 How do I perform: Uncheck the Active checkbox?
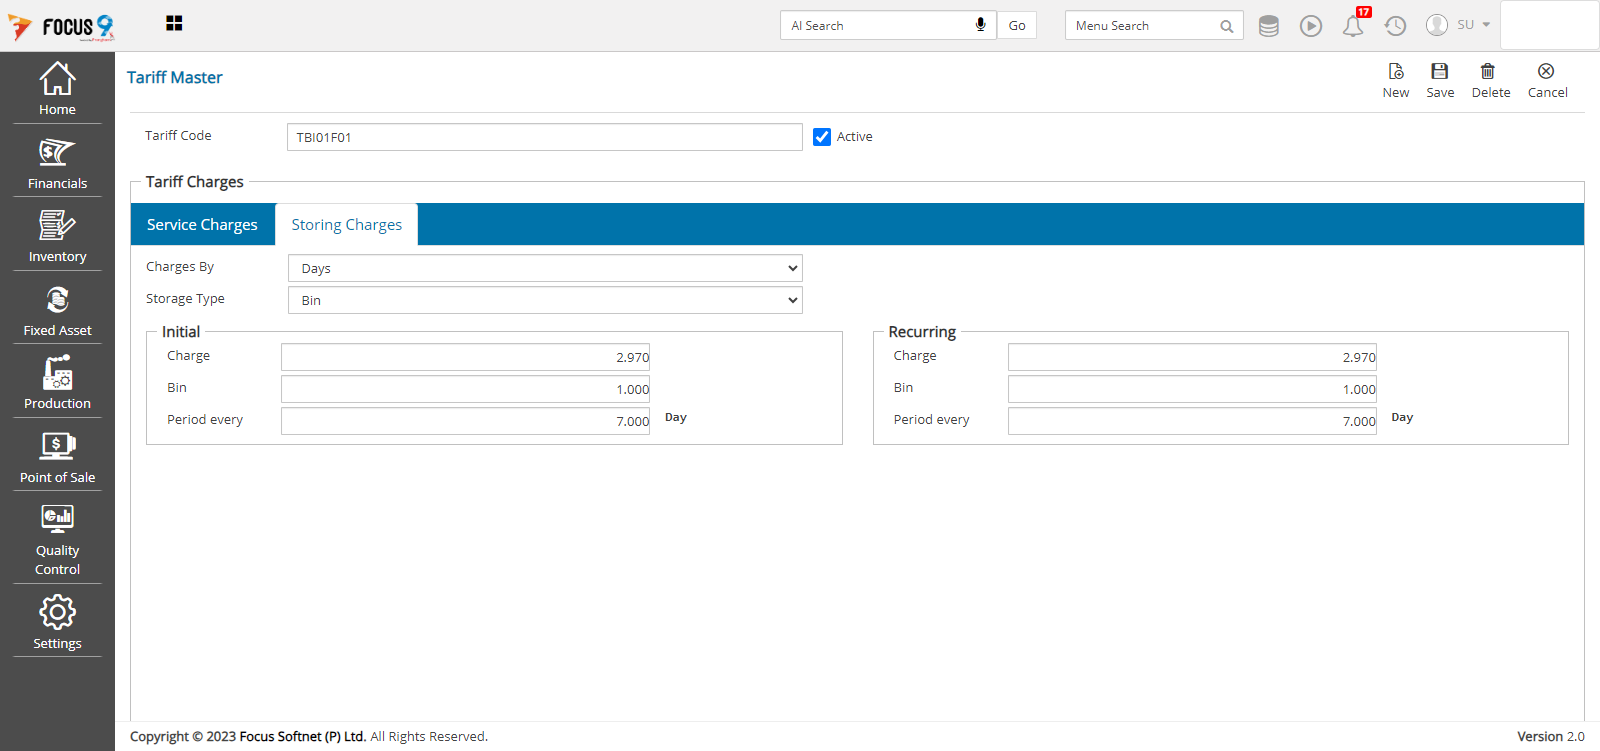click(x=822, y=137)
